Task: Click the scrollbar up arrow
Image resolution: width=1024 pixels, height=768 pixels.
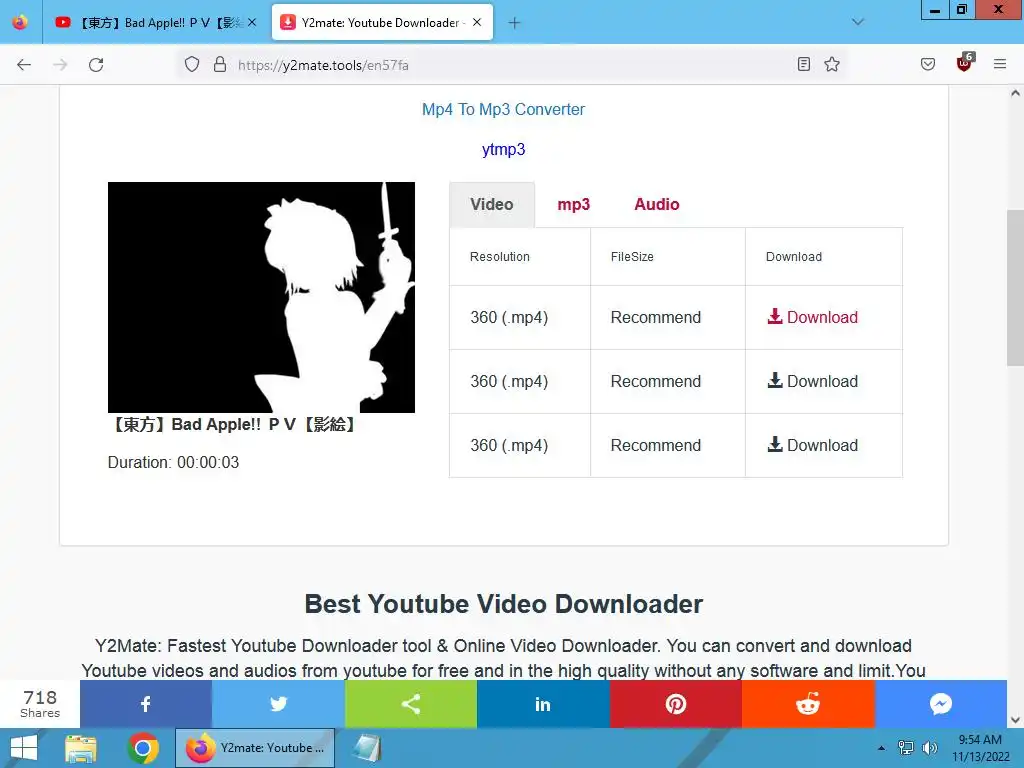Action: (x=1016, y=93)
